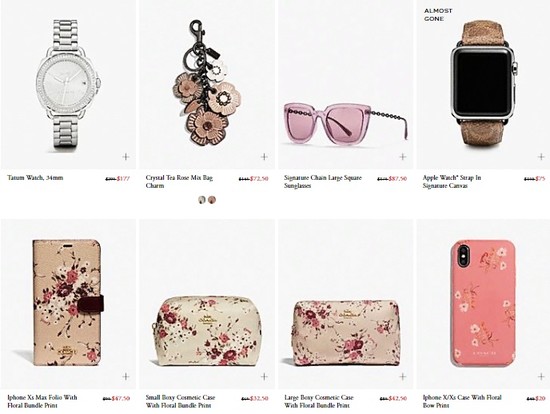Screen dimensions: 550x414
Task: Click the pink square sunglasses image
Action: pos(346,123)
